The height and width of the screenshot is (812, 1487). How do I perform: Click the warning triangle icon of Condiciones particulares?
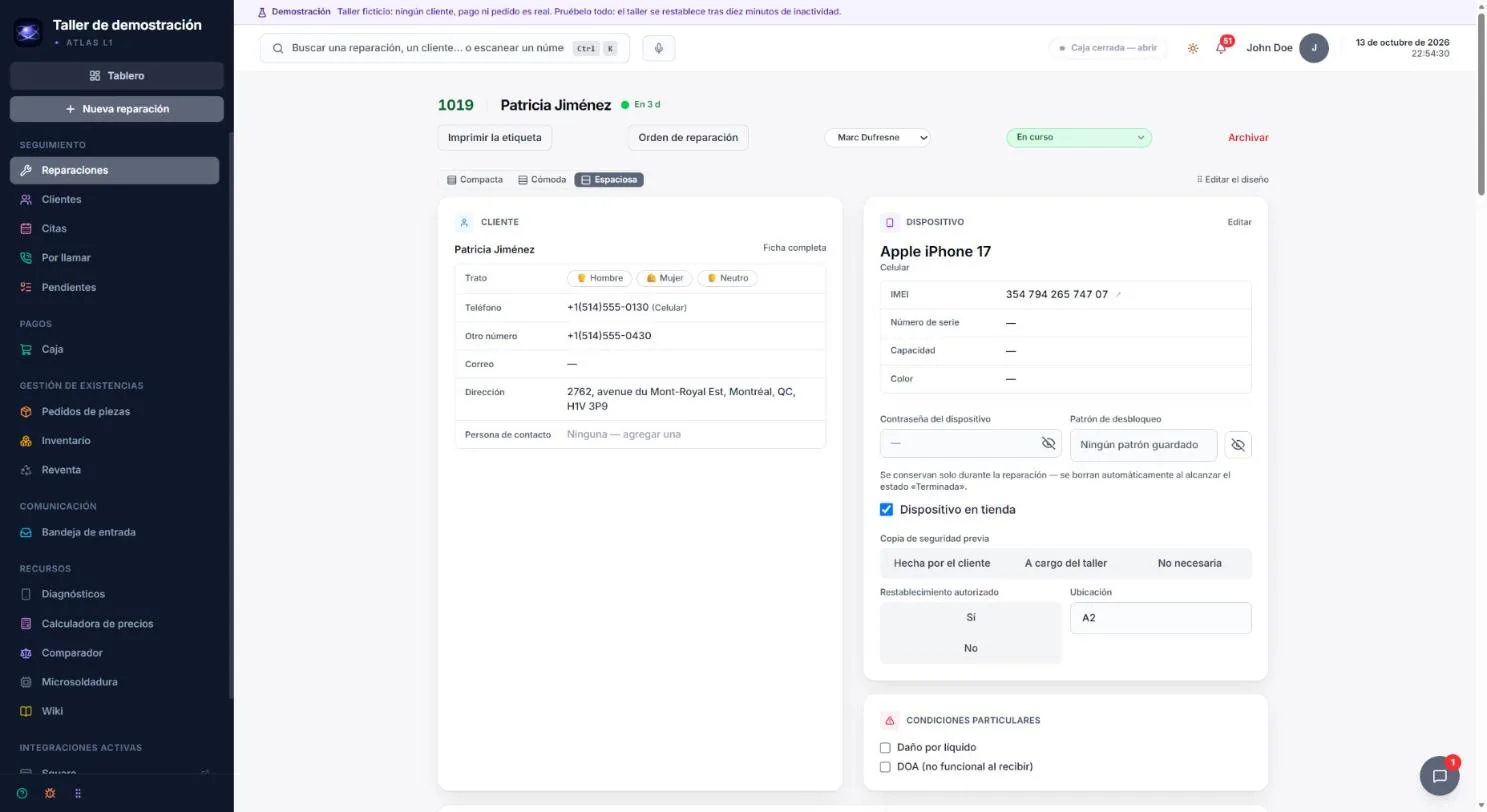pyautogui.click(x=889, y=720)
